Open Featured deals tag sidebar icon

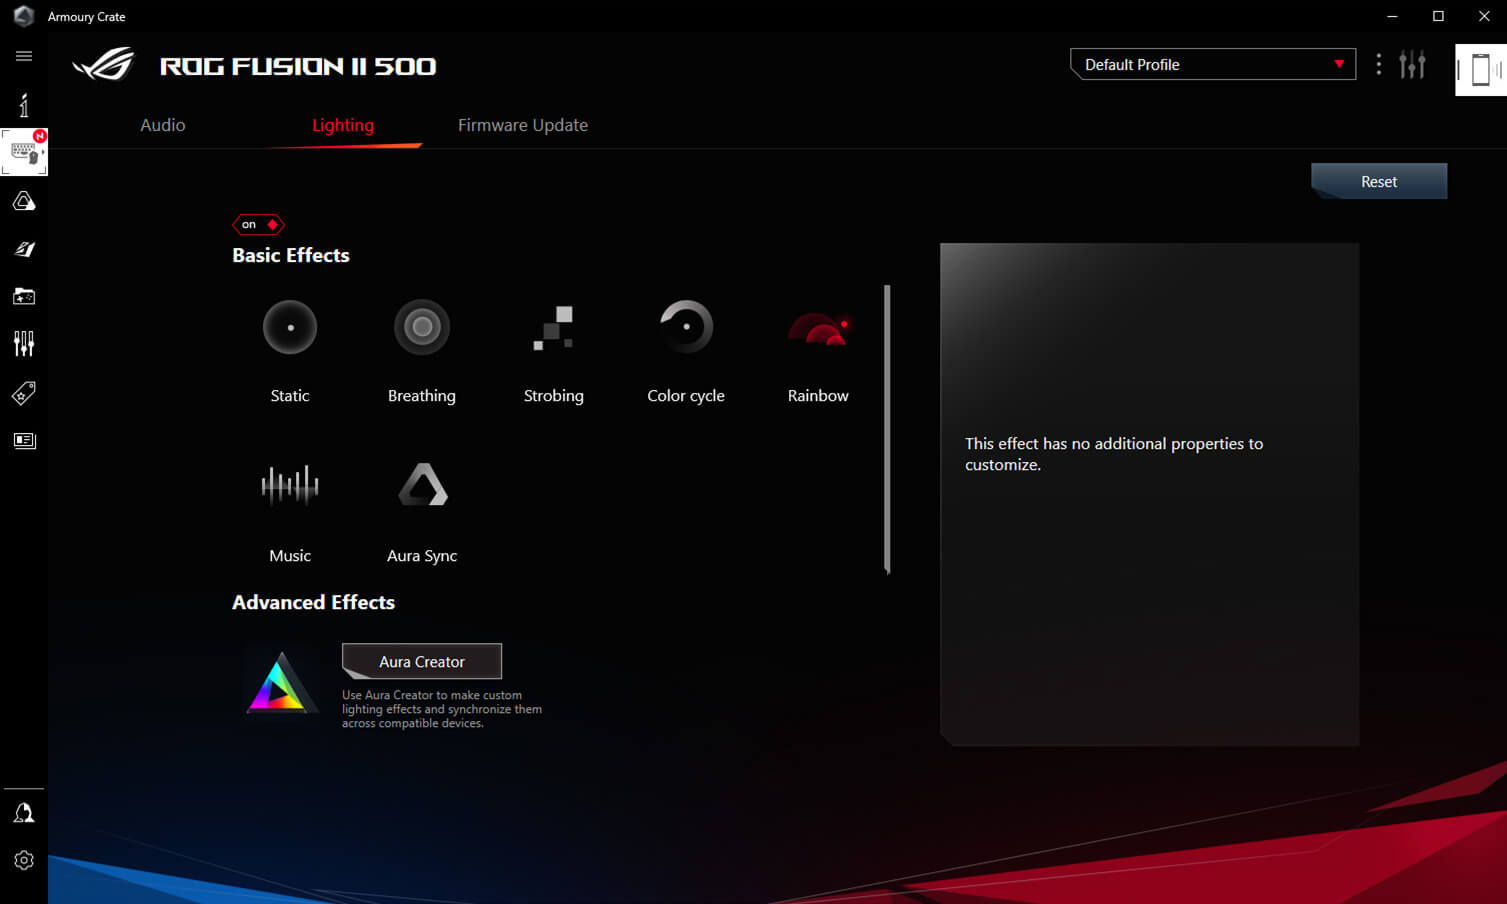tap(24, 393)
